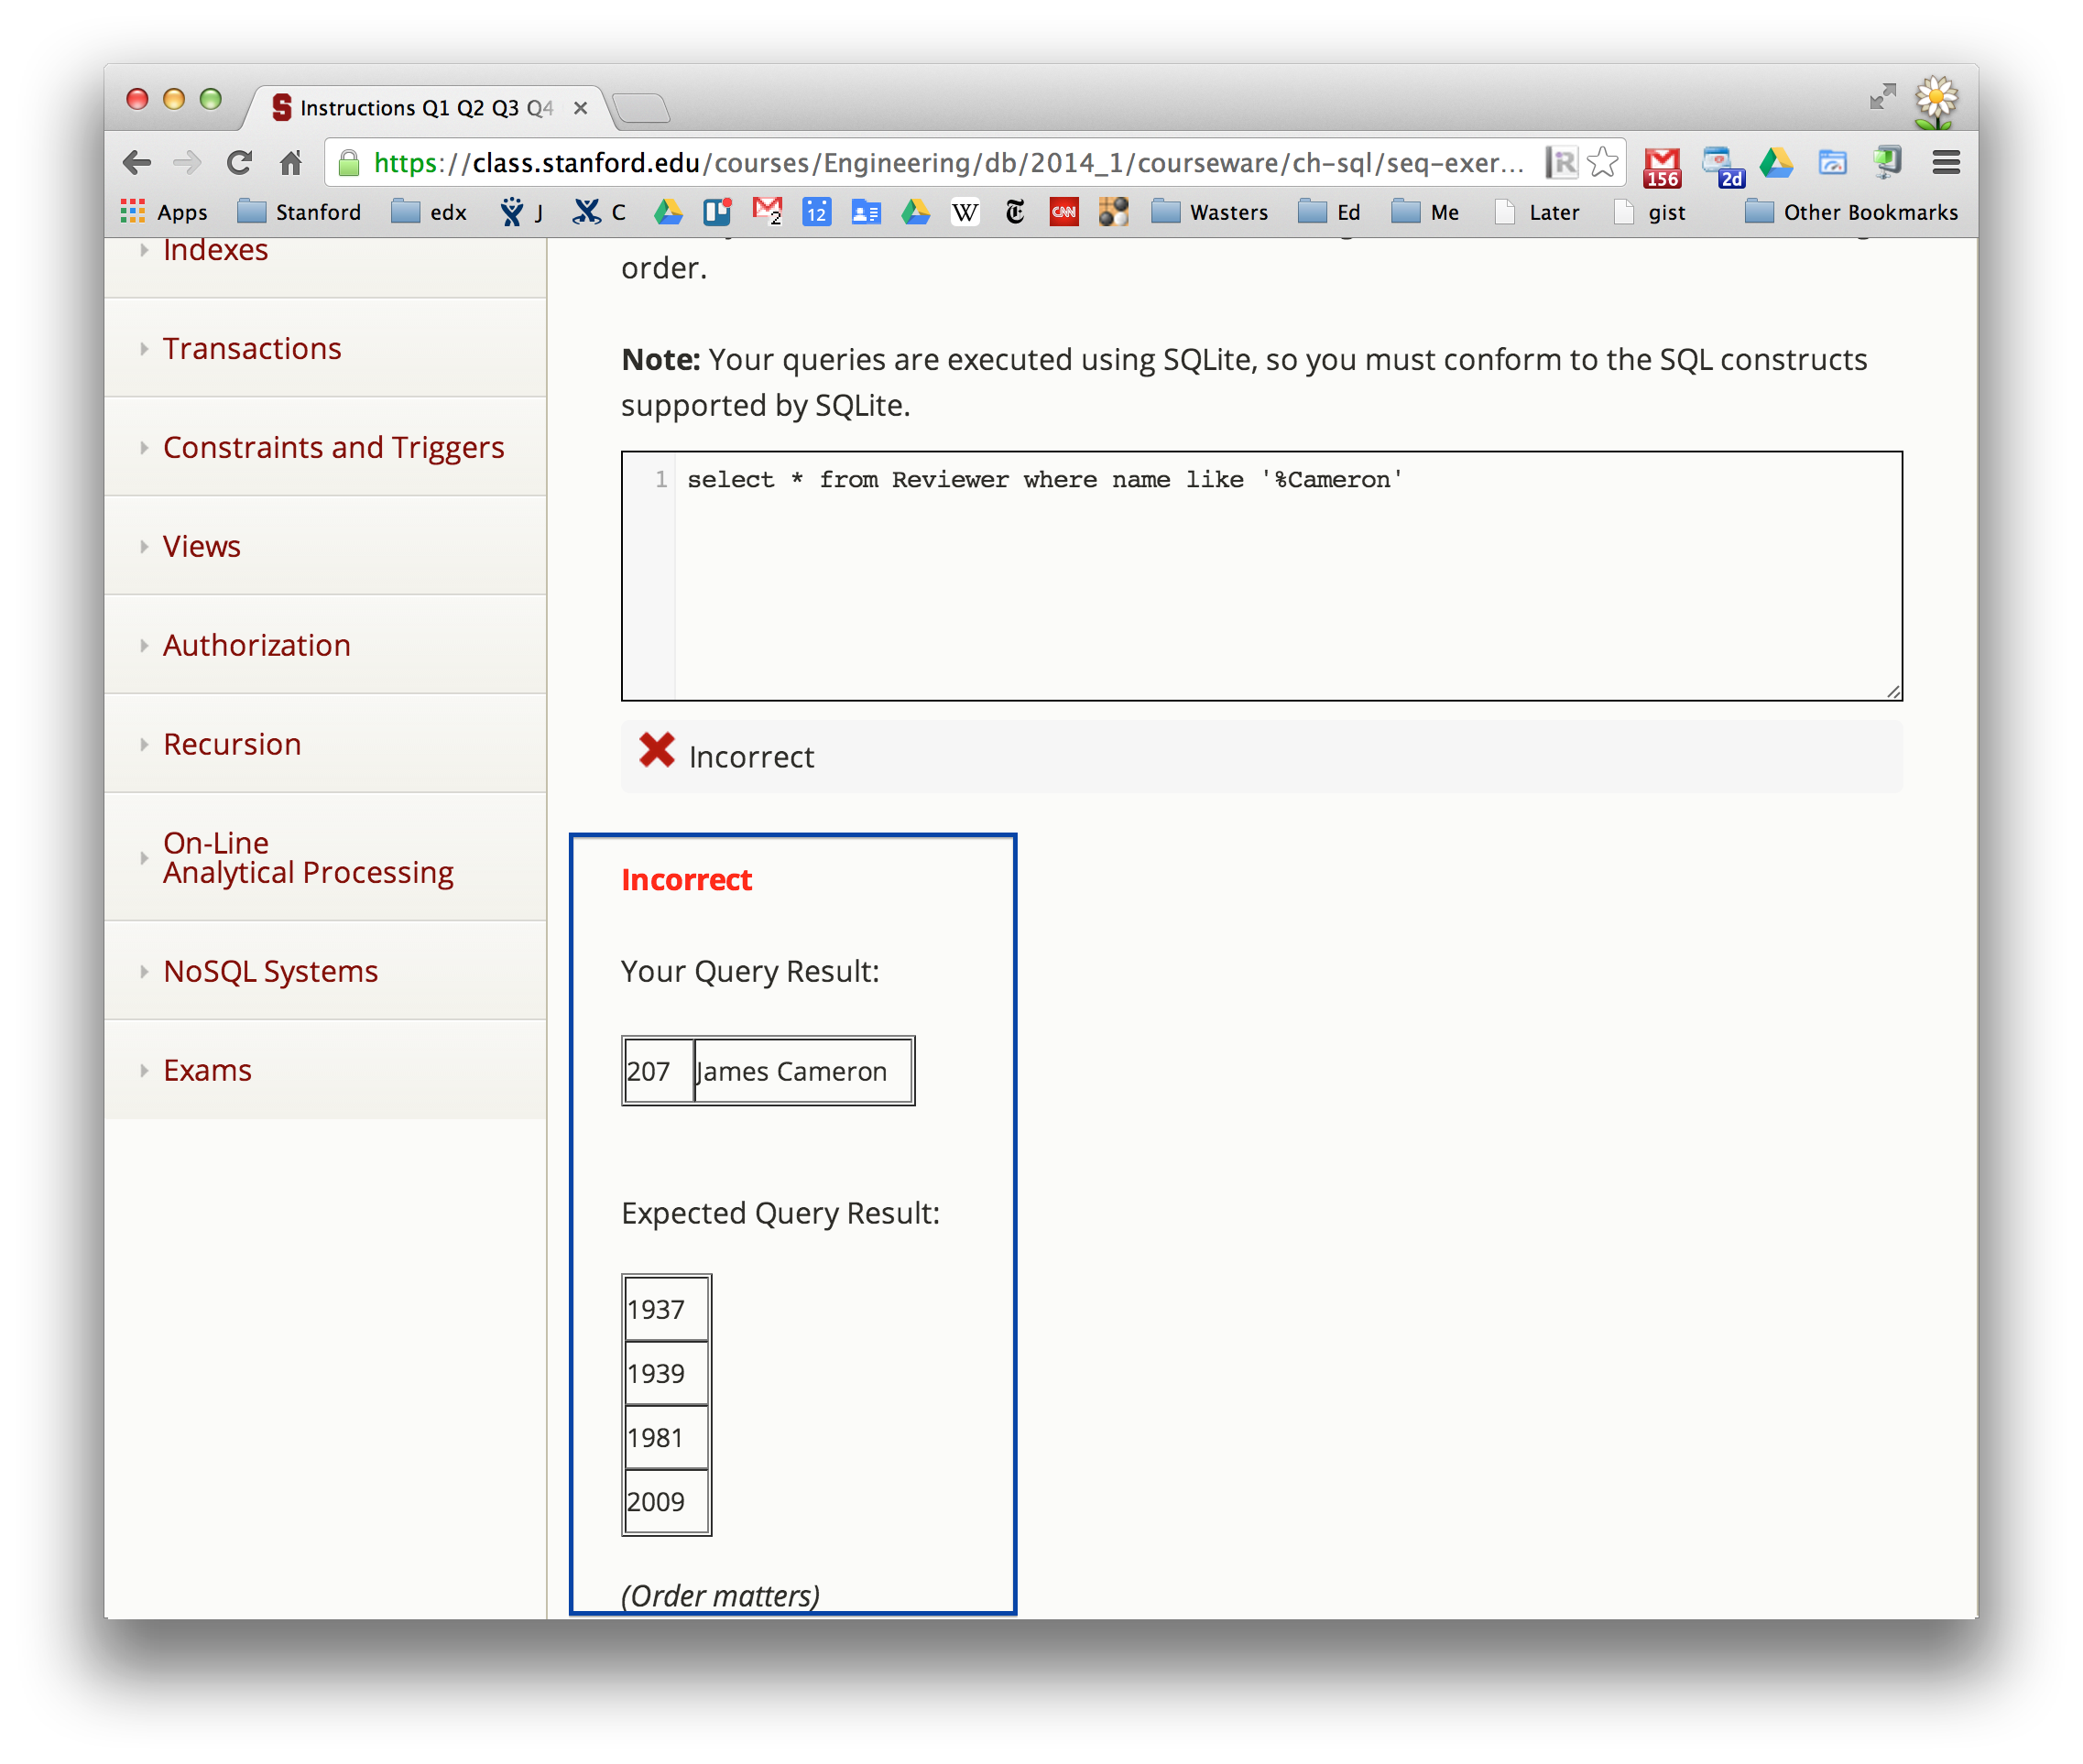
Task: Open the NoSQL Systems link
Action: pyautogui.click(x=270, y=971)
